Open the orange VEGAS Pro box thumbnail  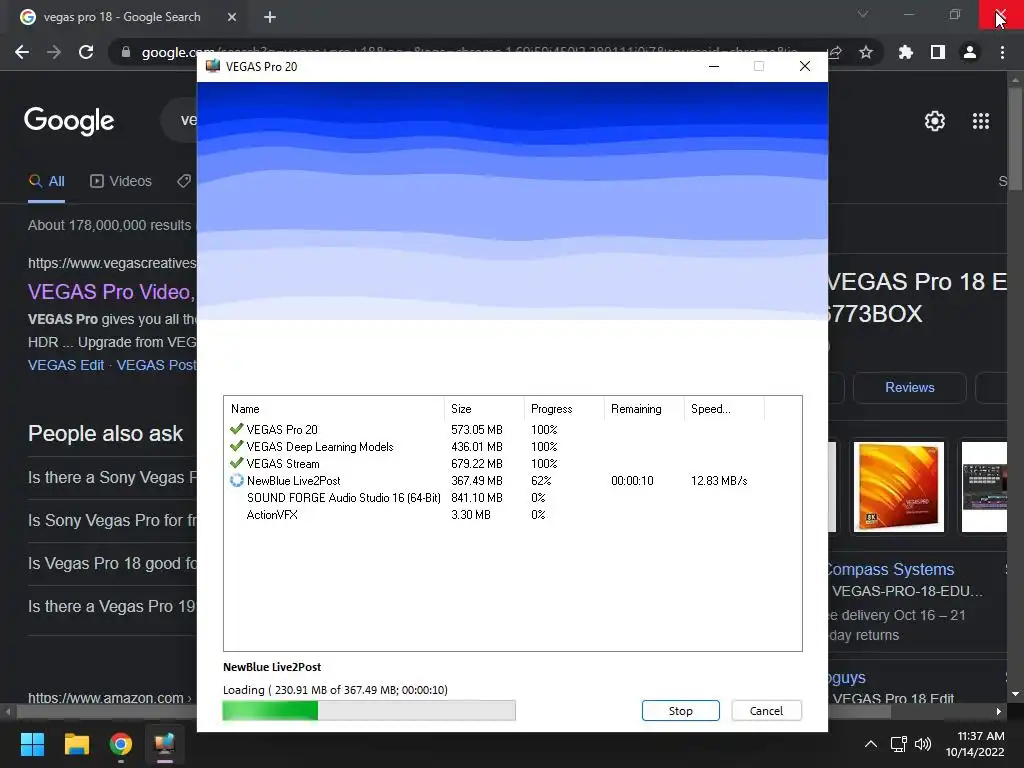(x=899, y=487)
